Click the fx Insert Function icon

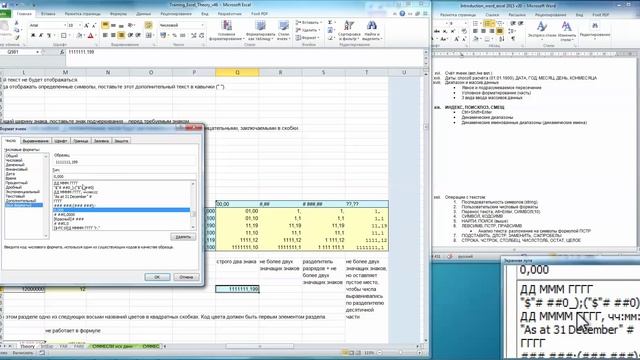(62, 52)
